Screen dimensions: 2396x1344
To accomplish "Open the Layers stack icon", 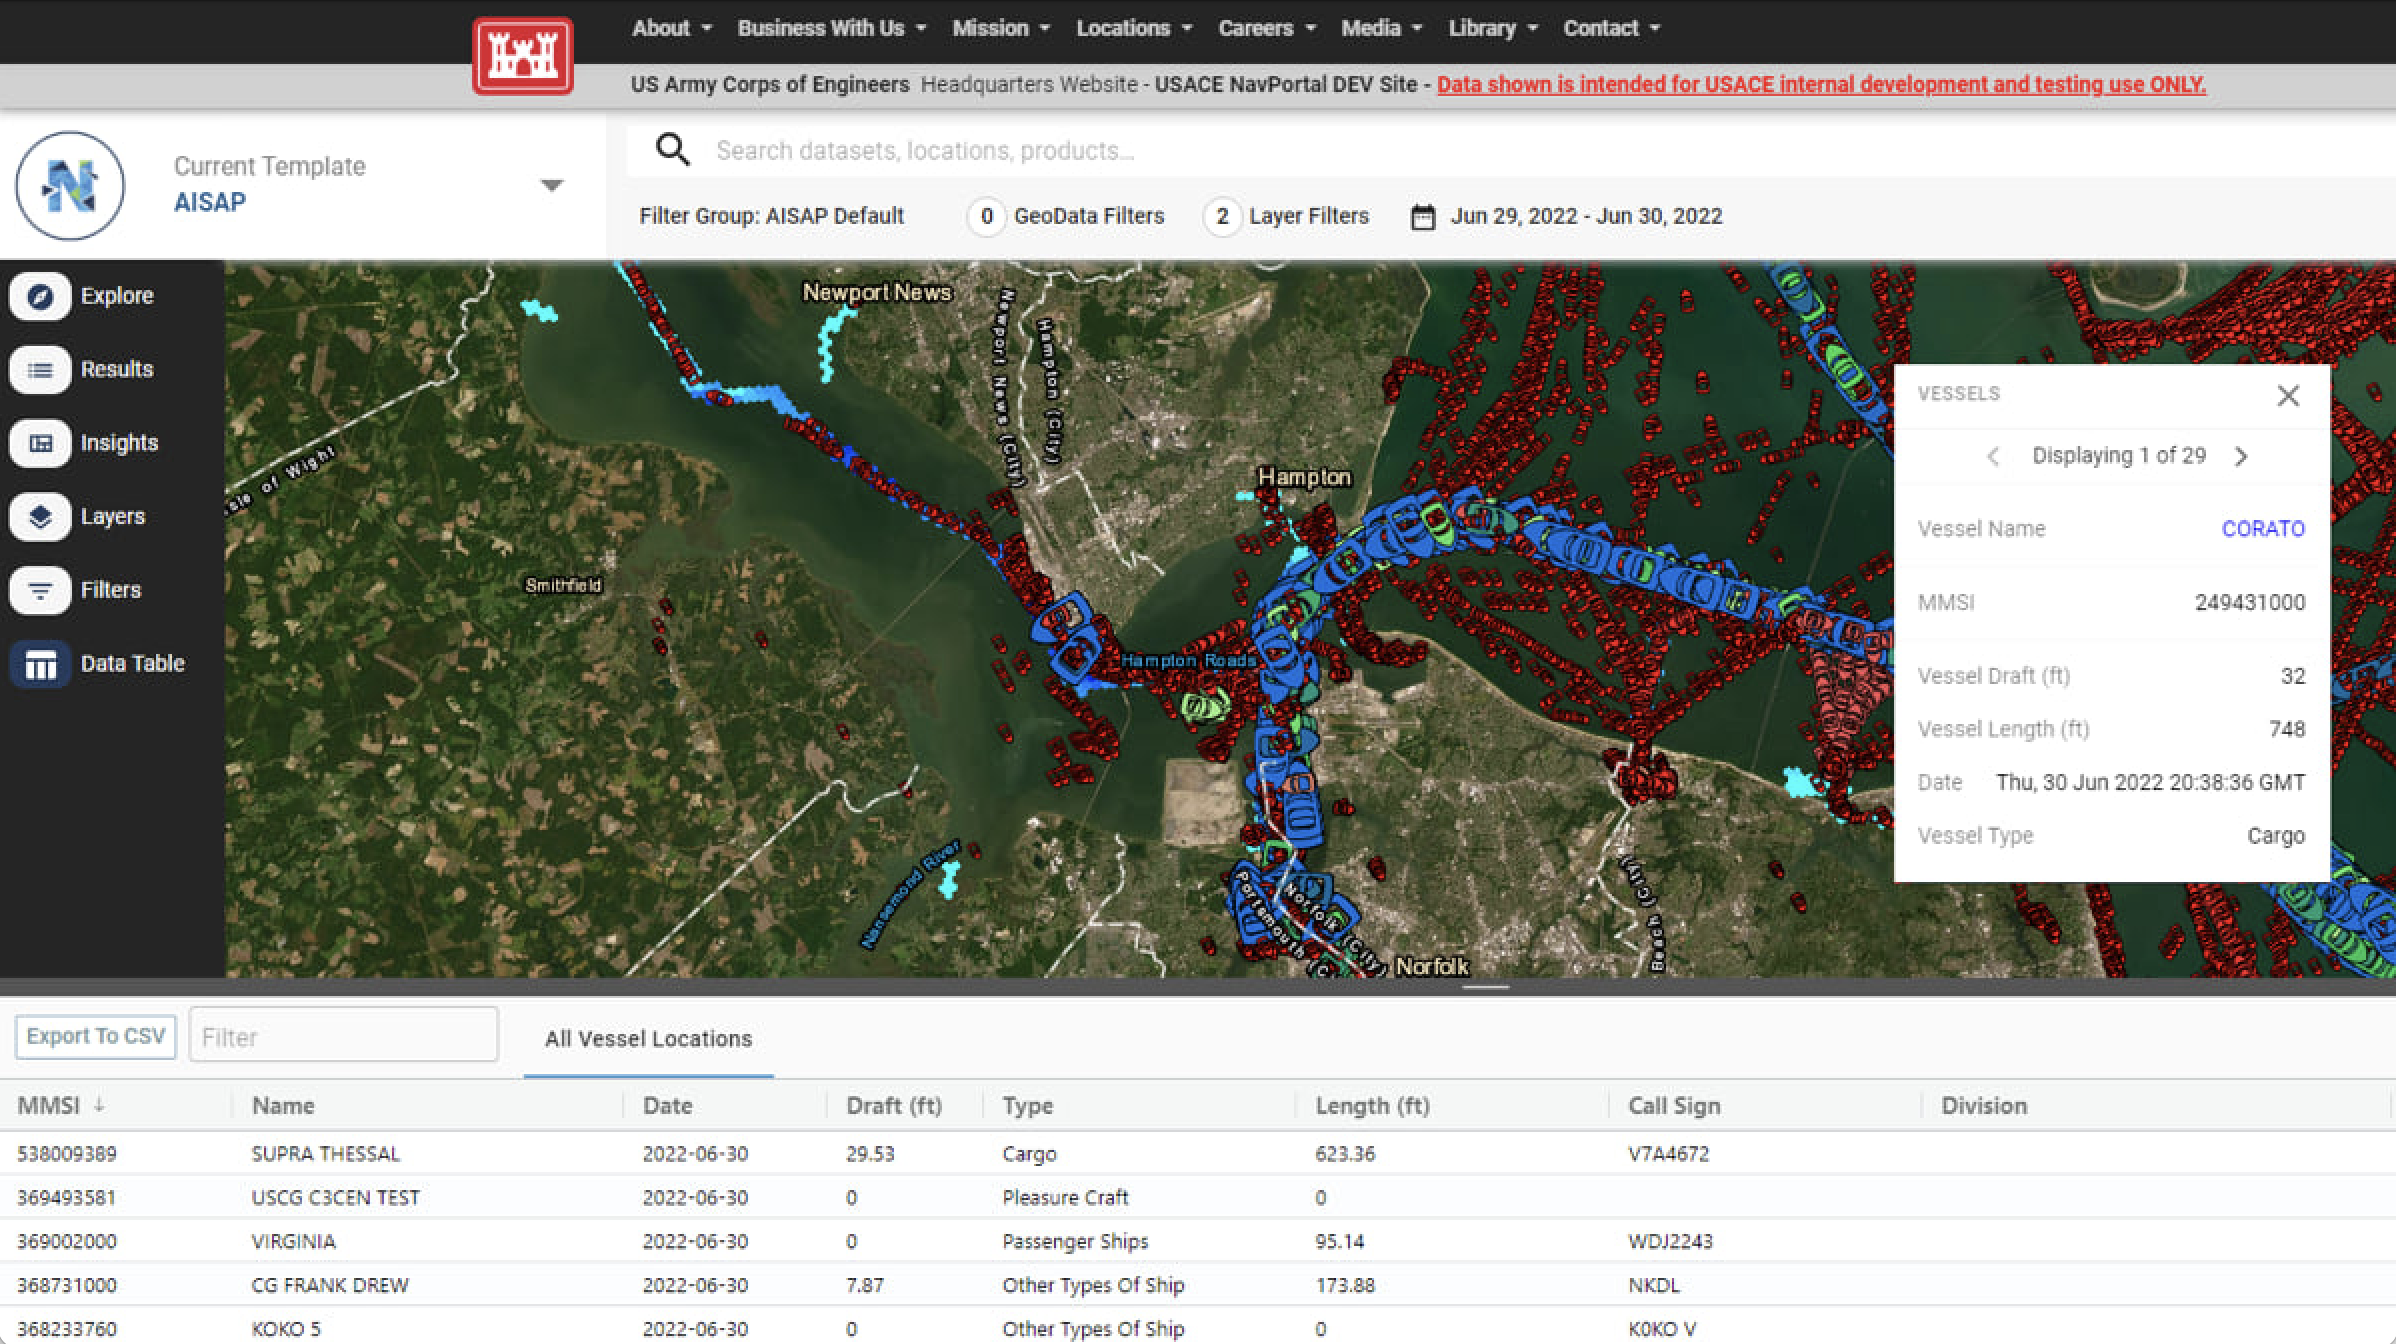I will coord(40,517).
